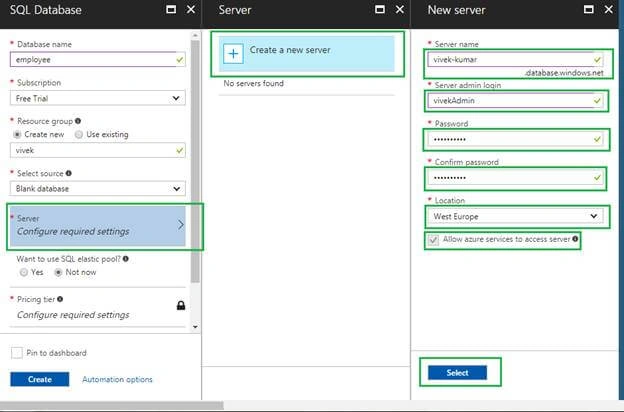The height and width of the screenshot is (412, 624).
Task: Close the Server blade
Action: click(x=400, y=10)
